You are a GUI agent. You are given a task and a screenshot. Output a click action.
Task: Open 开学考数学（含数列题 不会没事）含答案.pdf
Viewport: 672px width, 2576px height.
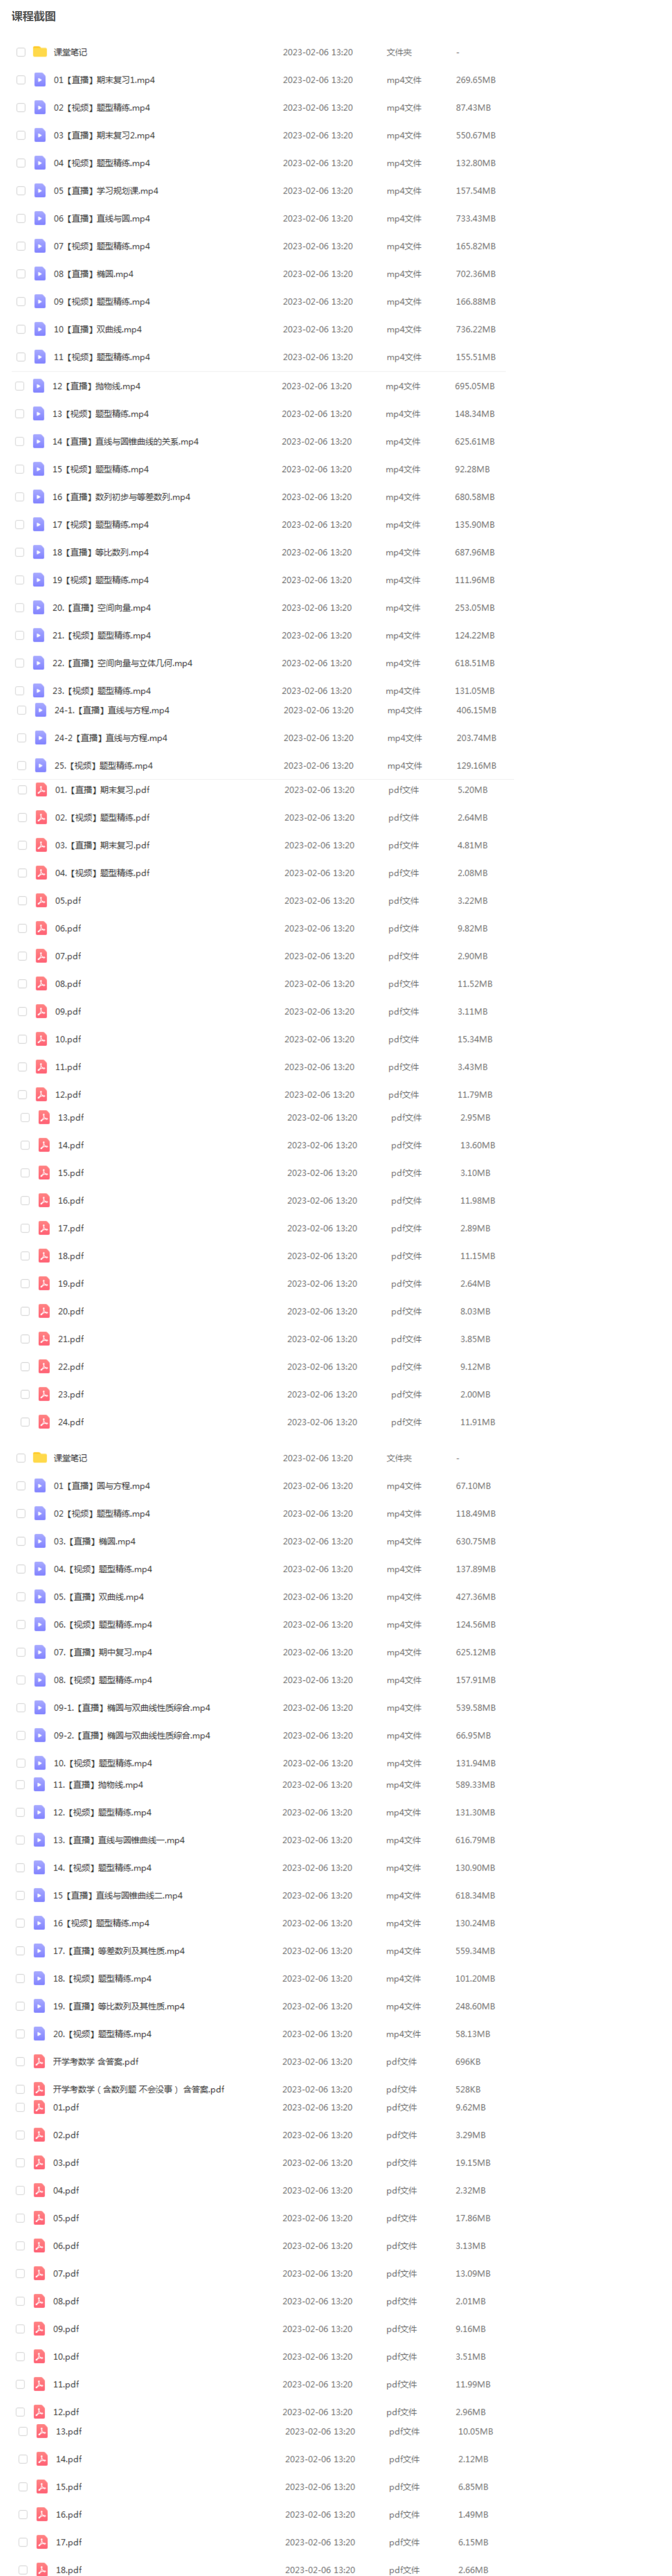[x=139, y=2089]
